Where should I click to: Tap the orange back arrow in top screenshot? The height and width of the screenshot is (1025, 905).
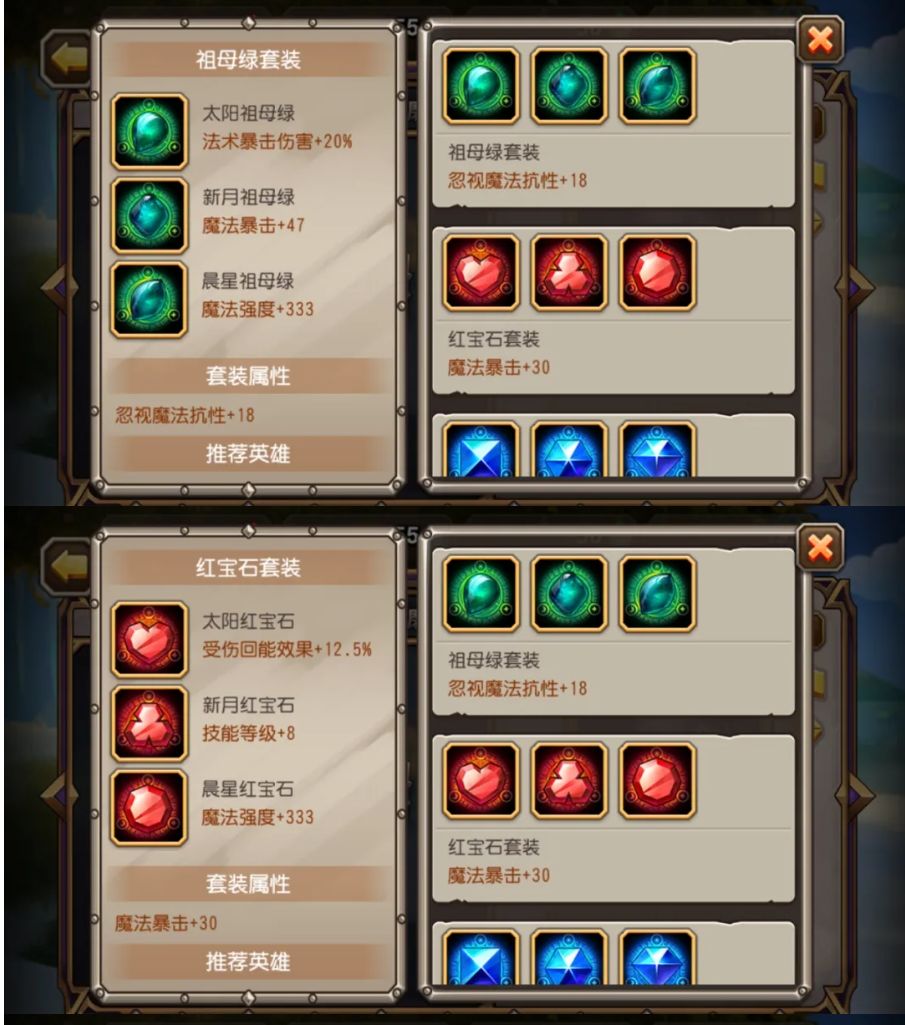coord(67,59)
